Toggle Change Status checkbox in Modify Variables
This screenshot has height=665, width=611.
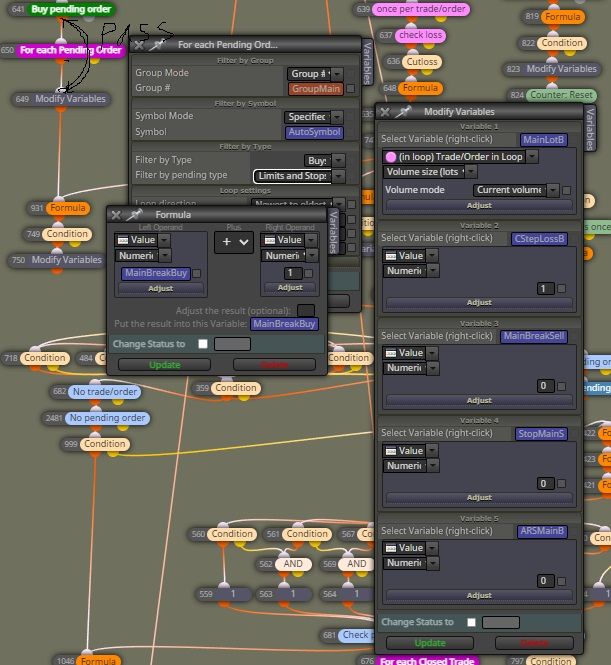coord(471,622)
